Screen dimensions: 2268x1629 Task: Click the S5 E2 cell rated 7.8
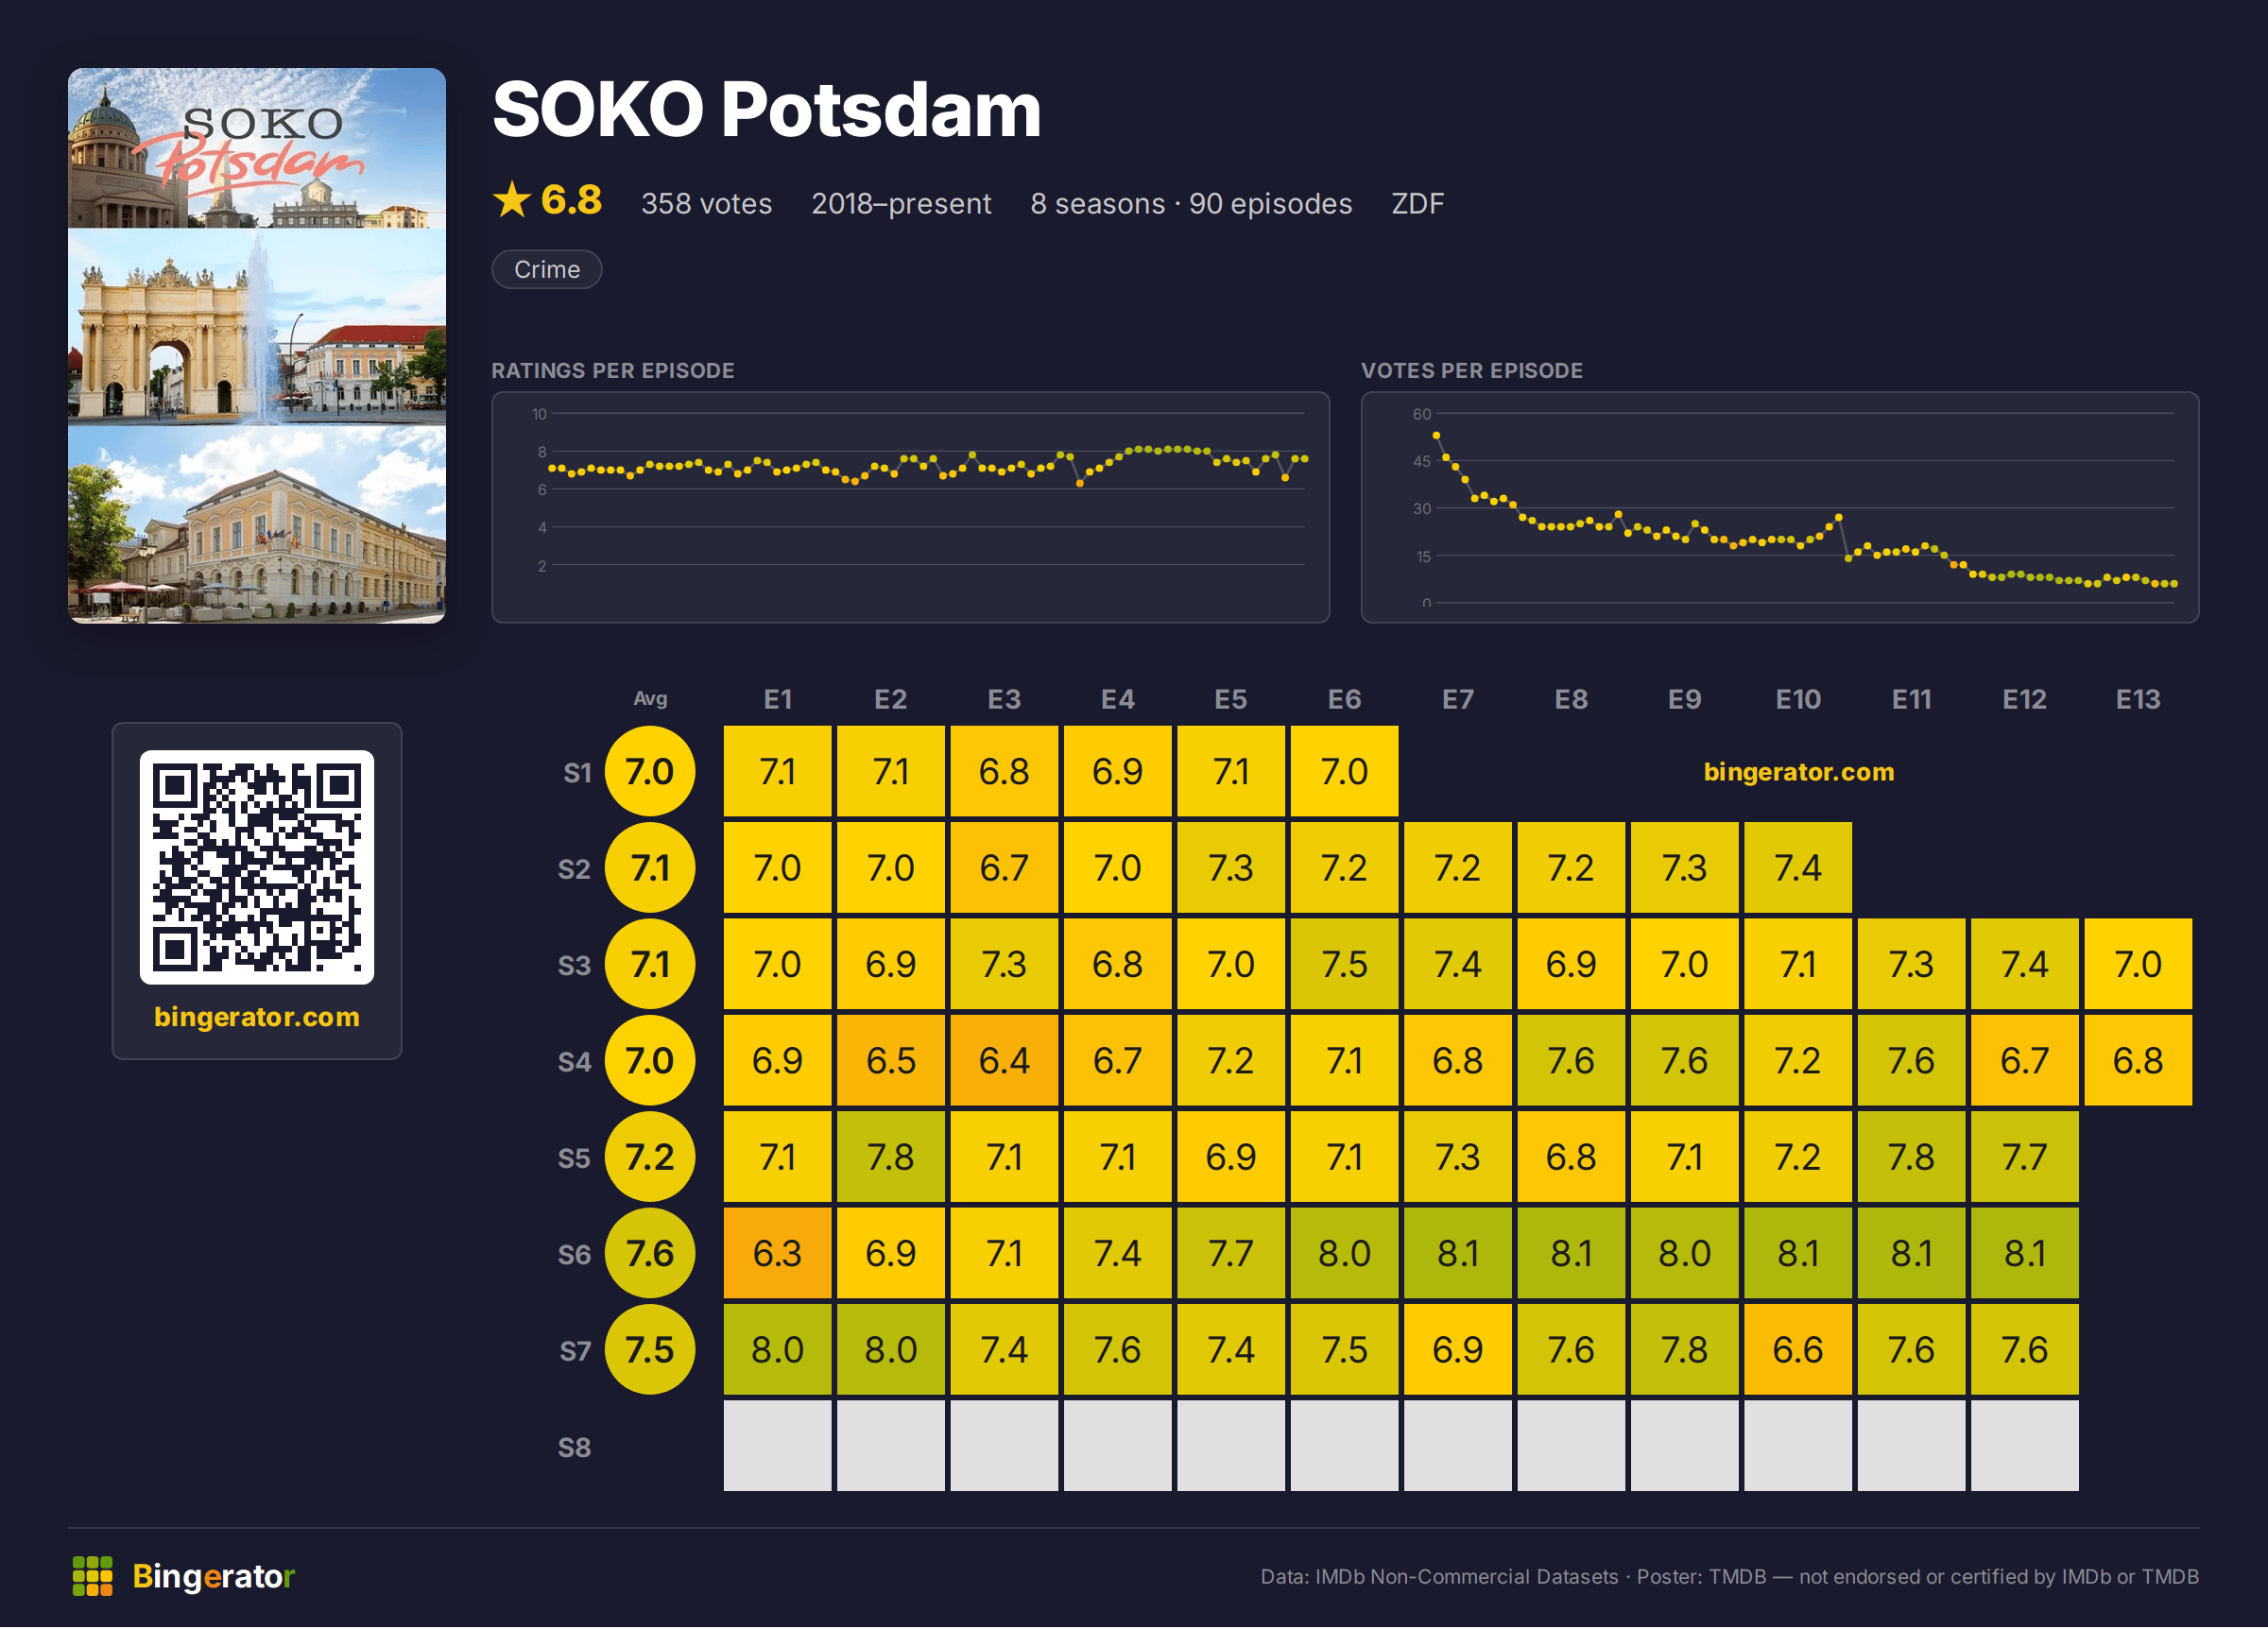pos(891,1158)
